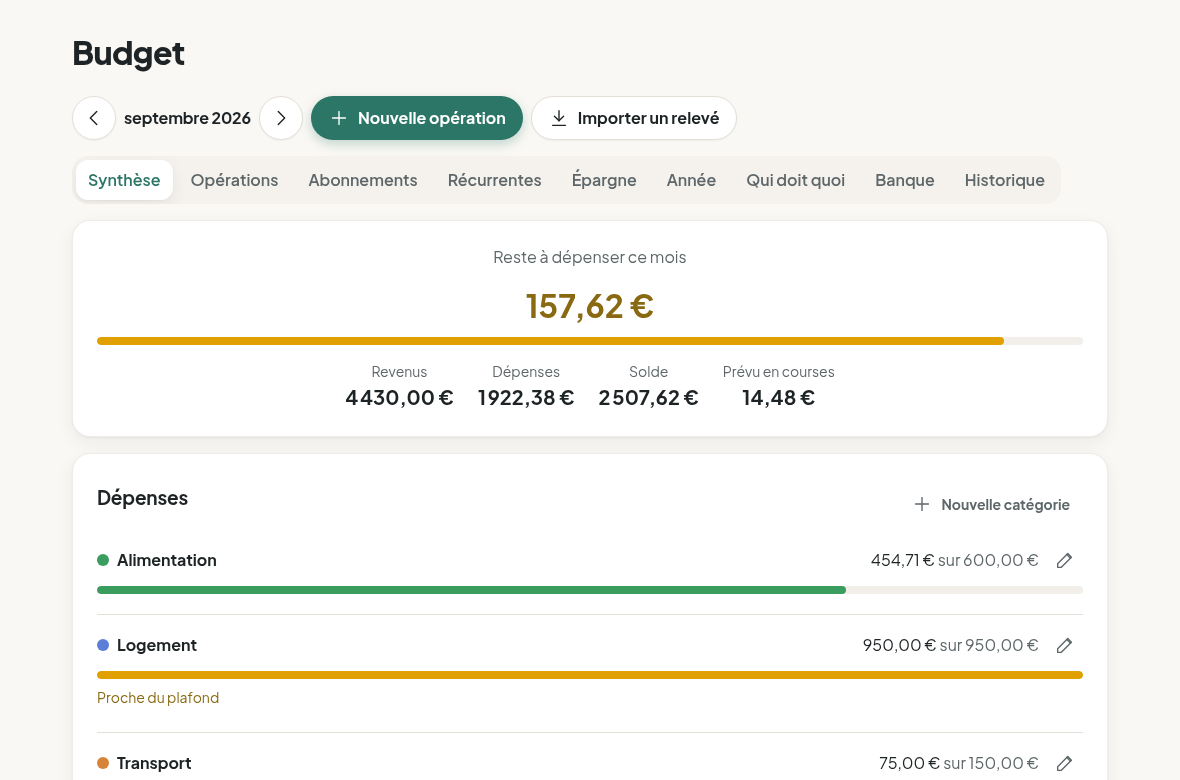Click the Dépenses 1 922,38 € value
Image resolution: width=1180 pixels, height=780 pixels.
(x=526, y=398)
